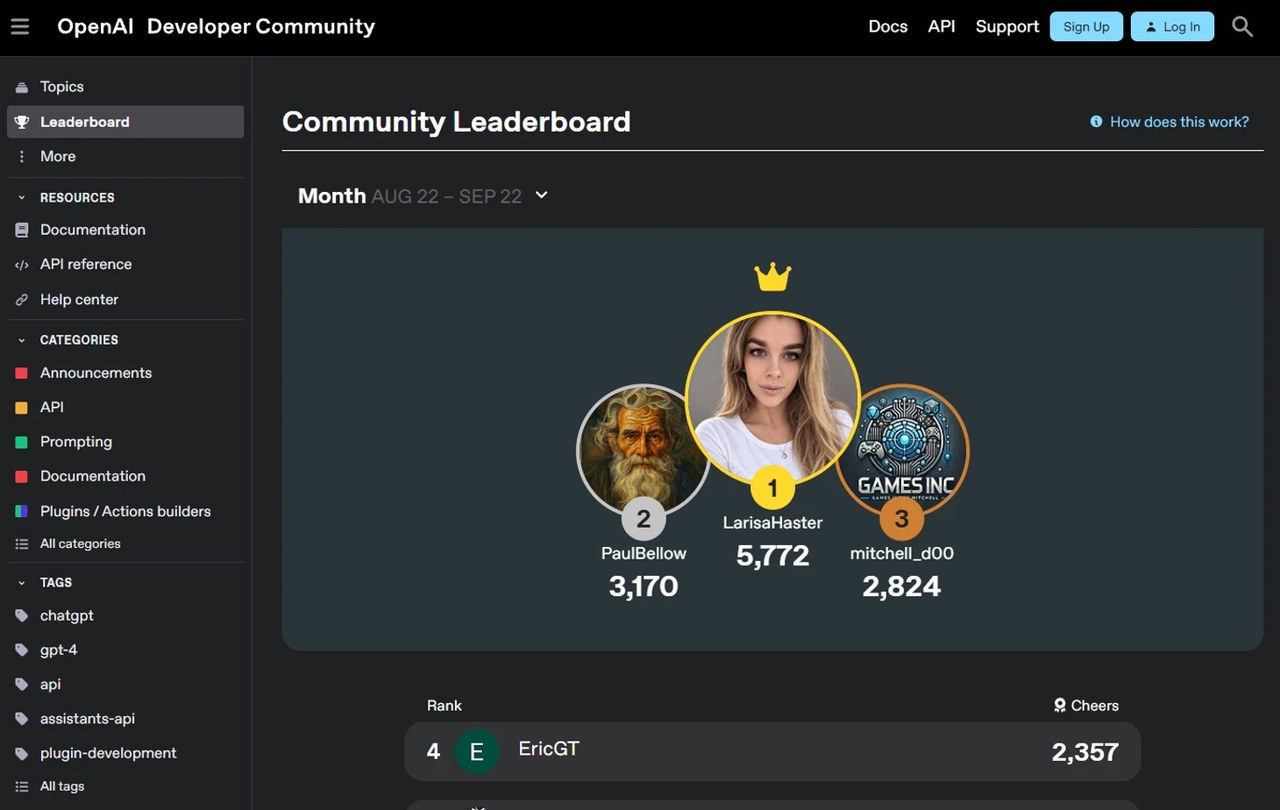
Task: Click the Plugins / Actions builders category swatch
Action: [x=22, y=511]
